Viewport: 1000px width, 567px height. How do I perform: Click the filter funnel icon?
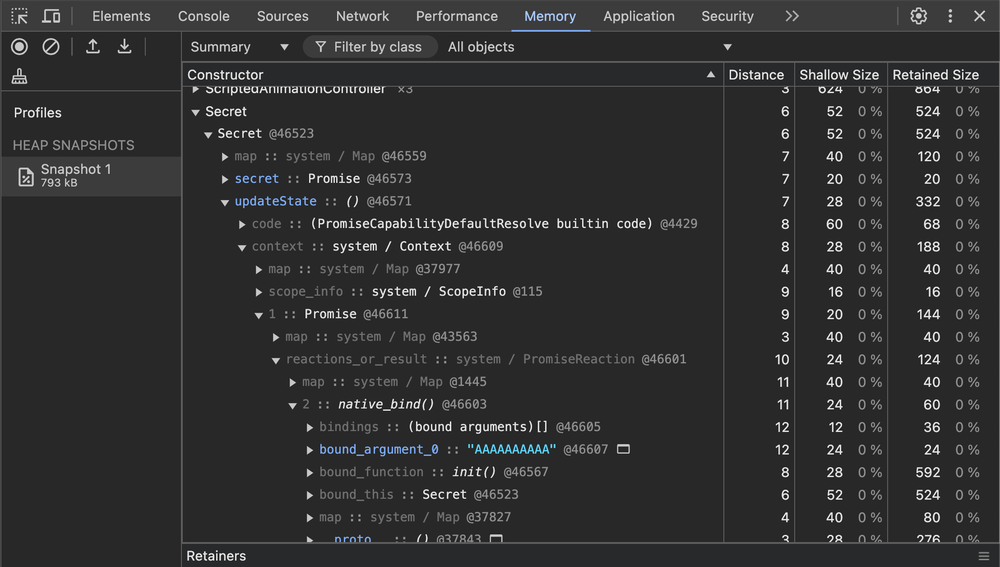point(321,47)
